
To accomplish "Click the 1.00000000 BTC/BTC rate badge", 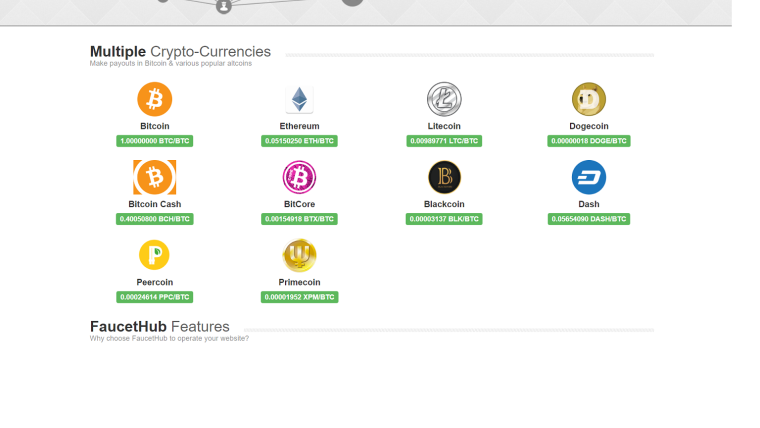I will [155, 141].
